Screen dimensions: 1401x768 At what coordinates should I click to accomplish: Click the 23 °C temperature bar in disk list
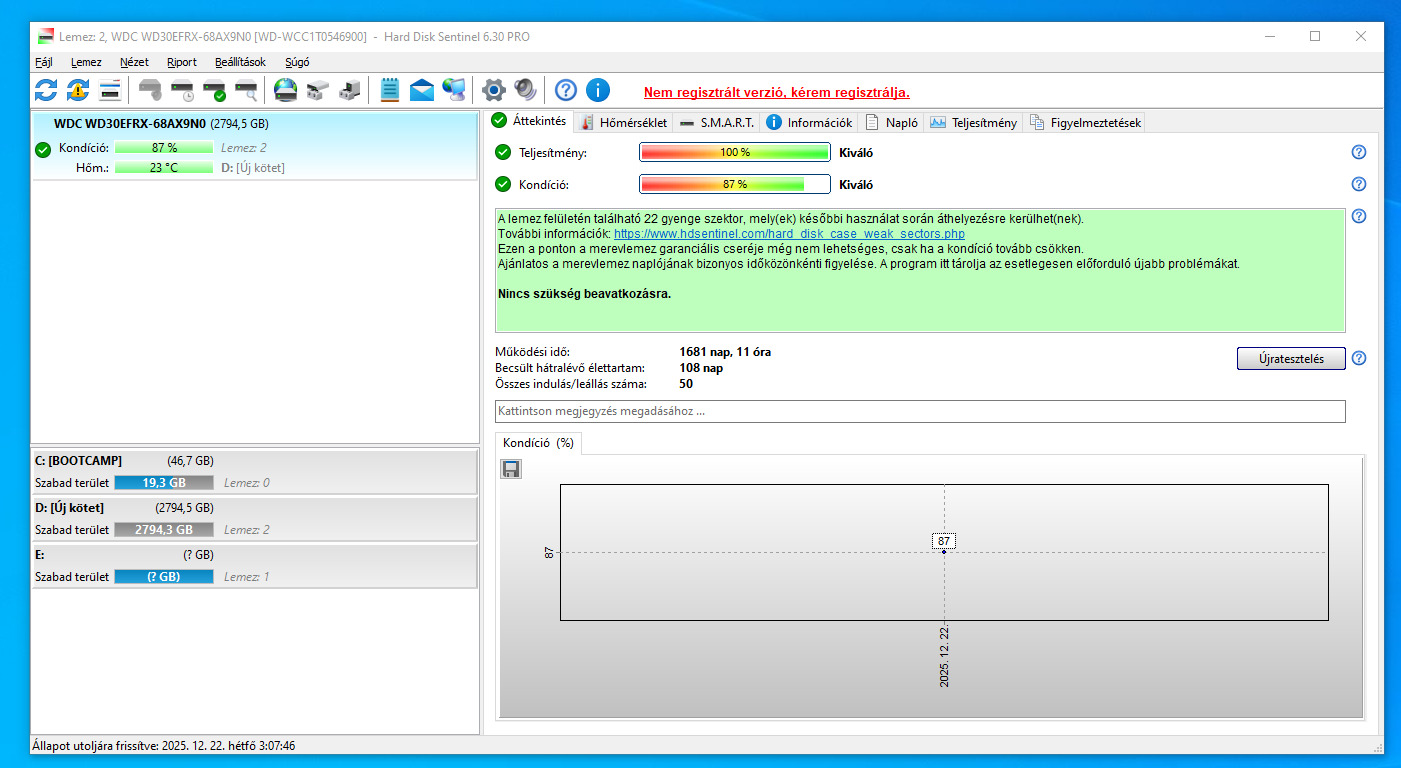point(164,167)
